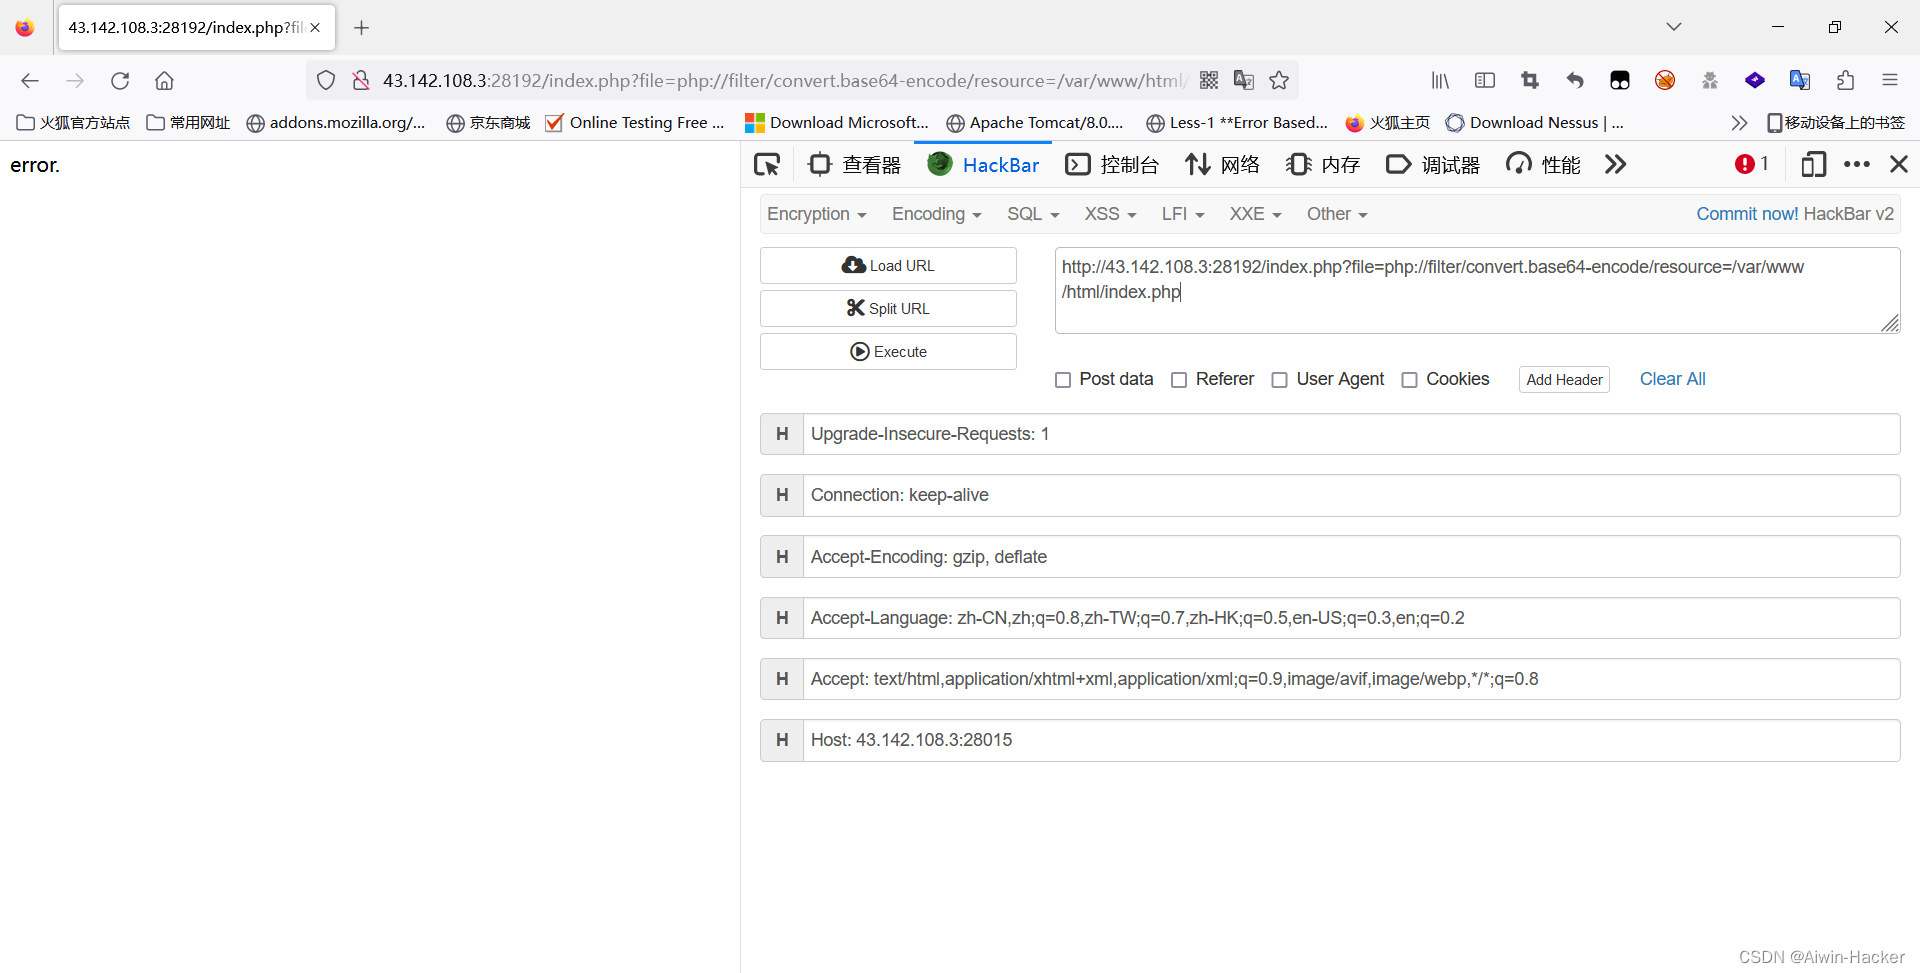This screenshot has height=973, width=1920.
Task: Edit the Connection: keep-alive header field
Action: click(1351, 495)
